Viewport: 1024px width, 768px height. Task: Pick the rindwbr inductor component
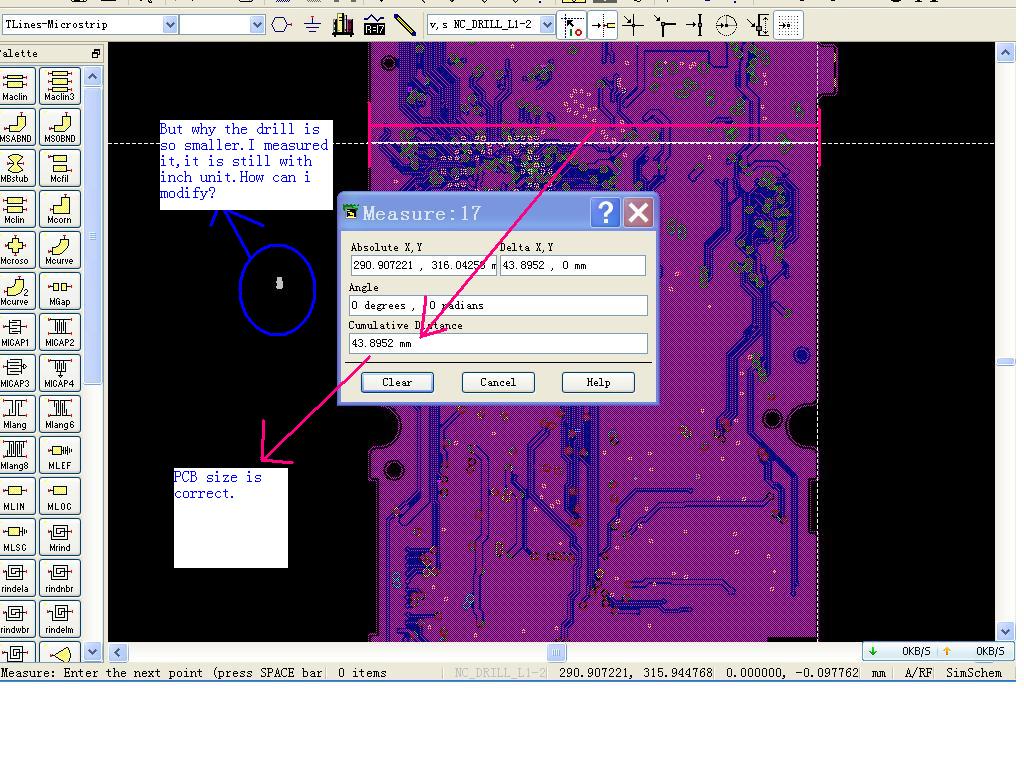16,620
